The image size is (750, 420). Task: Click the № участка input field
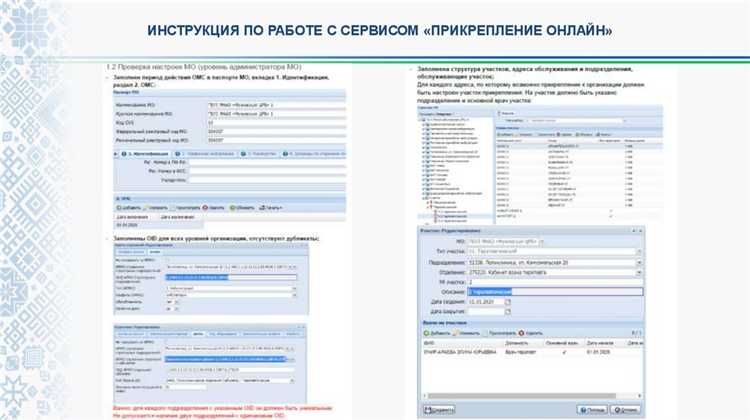tap(555, 282)
